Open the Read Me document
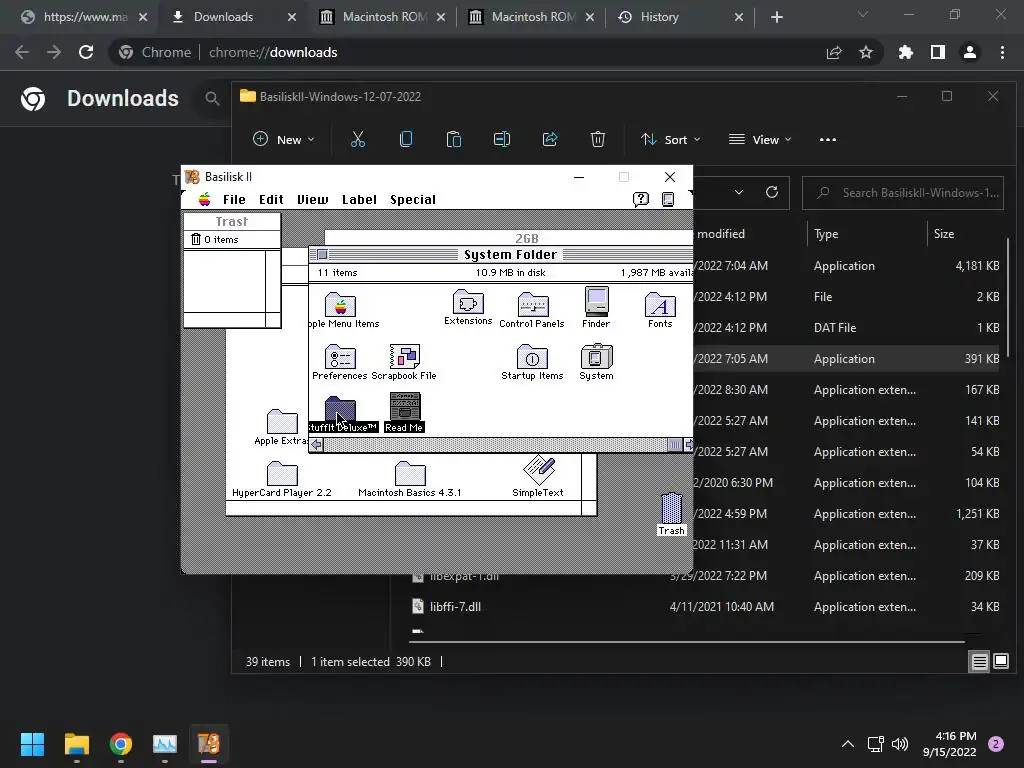This screenshot has height=768, width=1024. [404, 408]
